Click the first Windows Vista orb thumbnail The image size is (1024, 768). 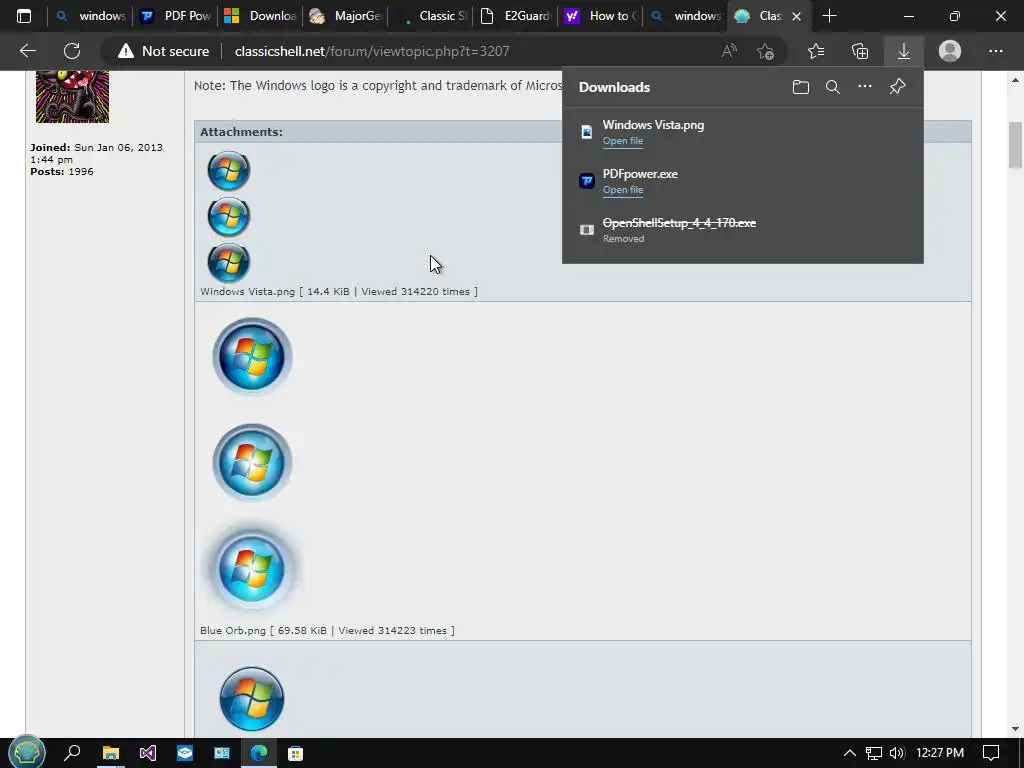pos(229,170)
